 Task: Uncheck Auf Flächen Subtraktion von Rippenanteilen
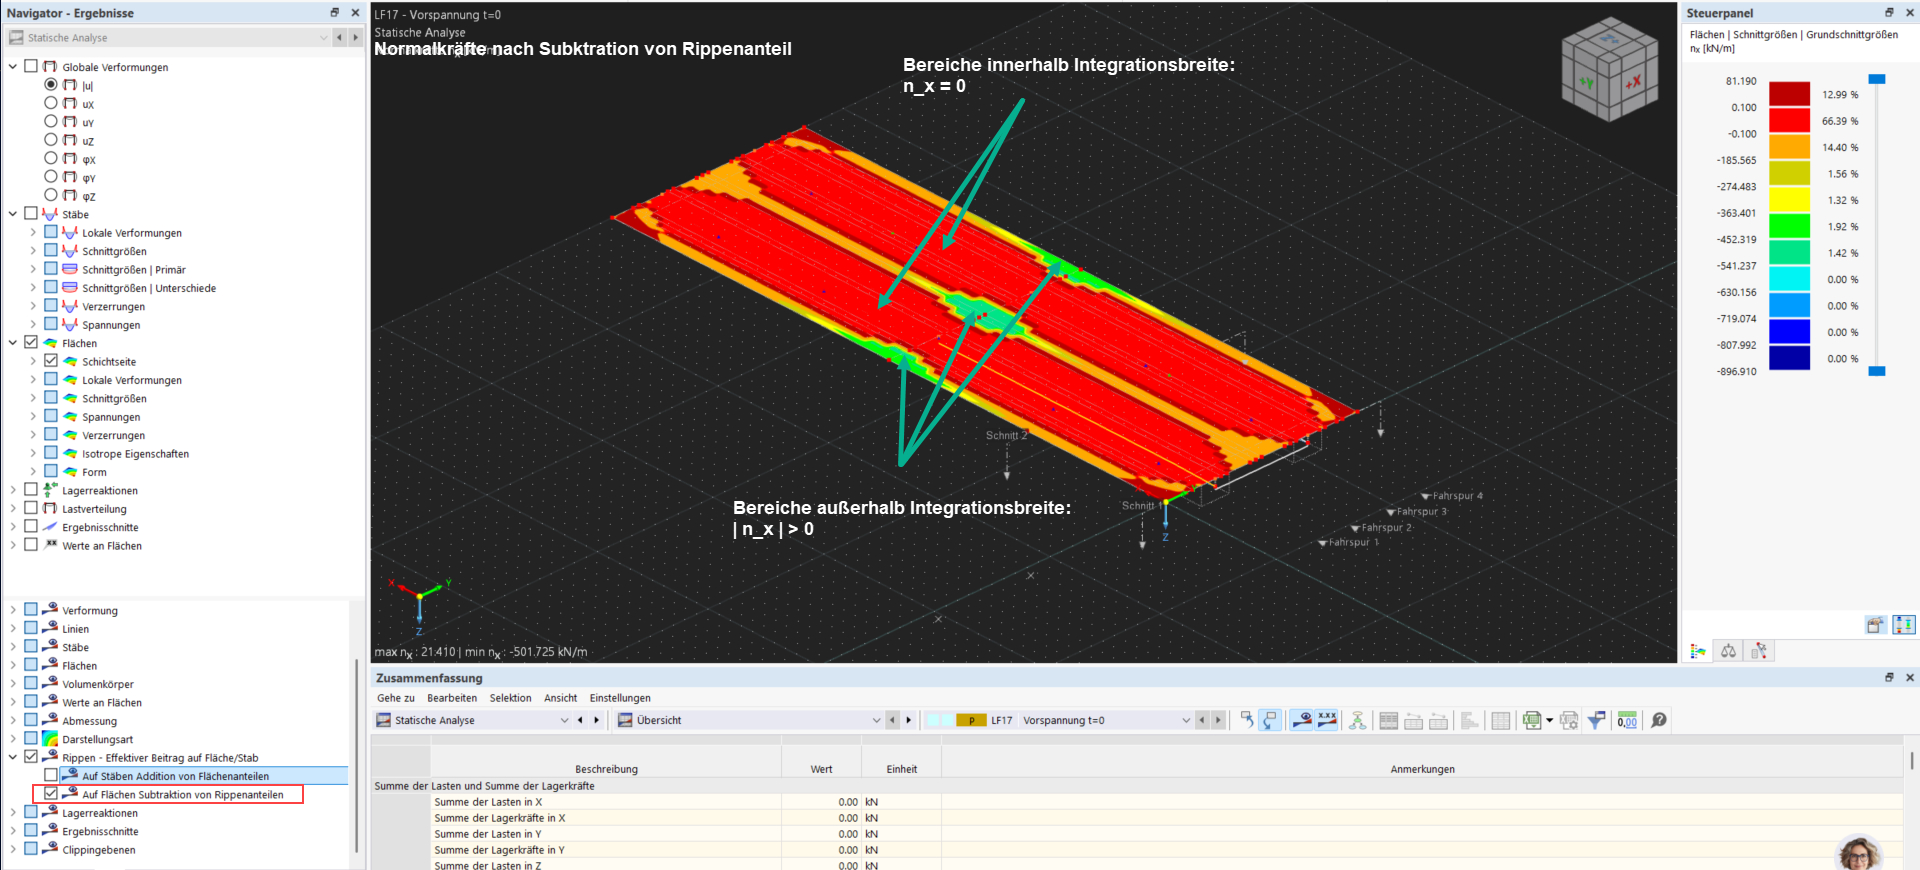51,794
